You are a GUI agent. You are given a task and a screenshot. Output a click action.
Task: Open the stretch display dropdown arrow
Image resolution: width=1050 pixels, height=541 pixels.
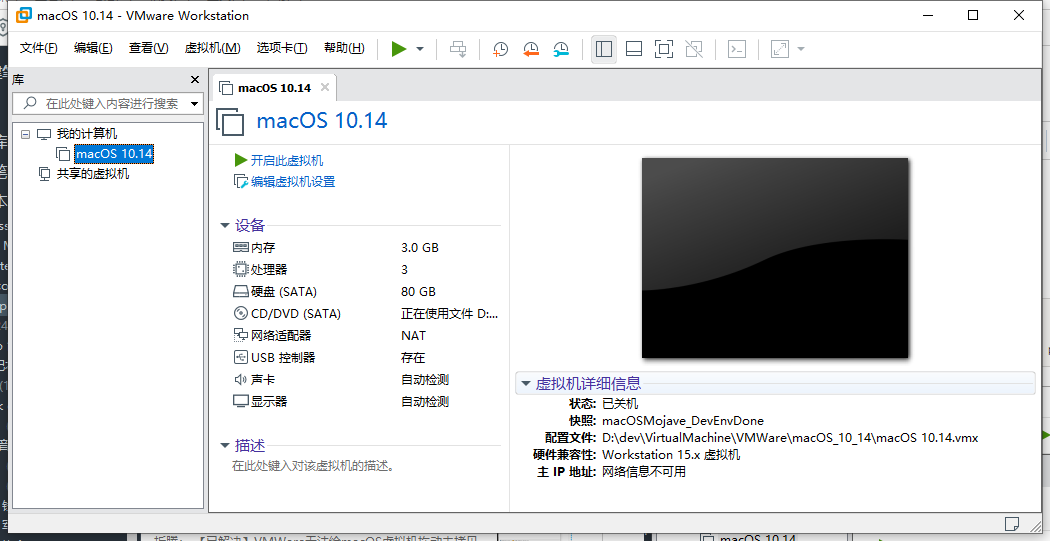tap(800, 49)
